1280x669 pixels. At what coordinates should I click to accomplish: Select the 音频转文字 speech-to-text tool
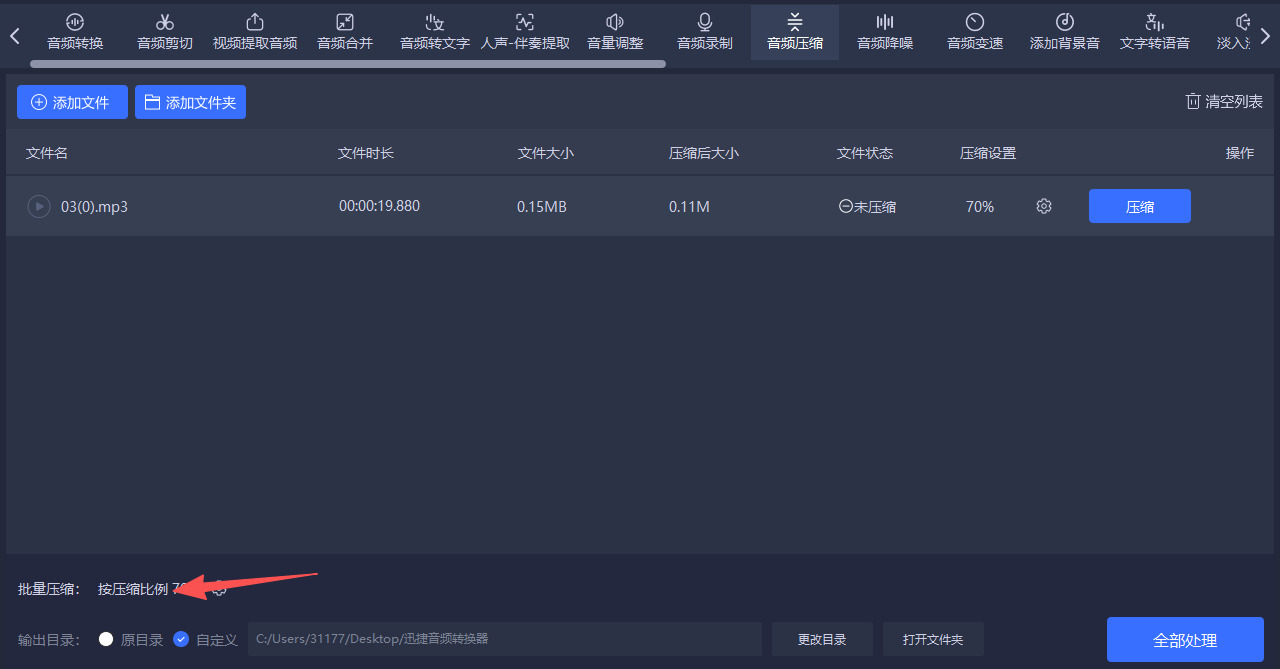click(x=434, y=32)
